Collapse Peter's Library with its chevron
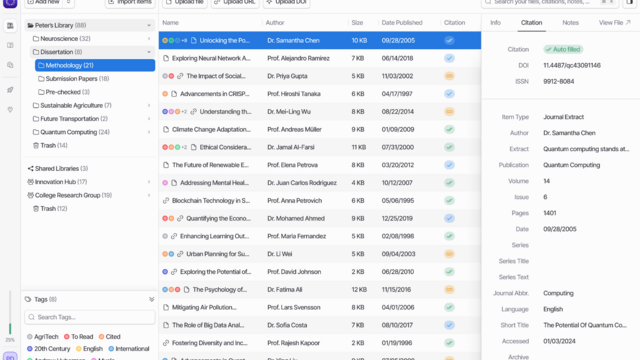640x360 pixels. coord(149,25)
